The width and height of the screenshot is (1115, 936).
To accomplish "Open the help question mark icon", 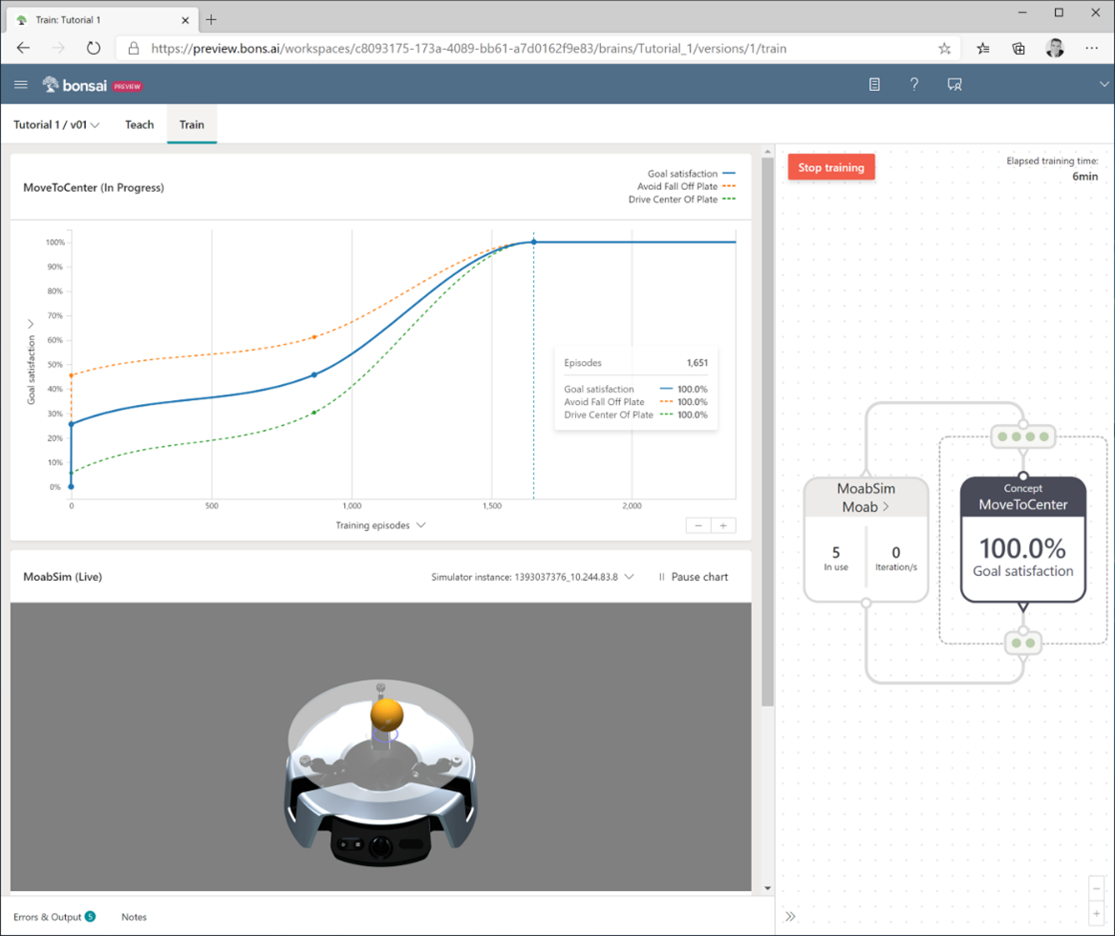I will 914,85.
